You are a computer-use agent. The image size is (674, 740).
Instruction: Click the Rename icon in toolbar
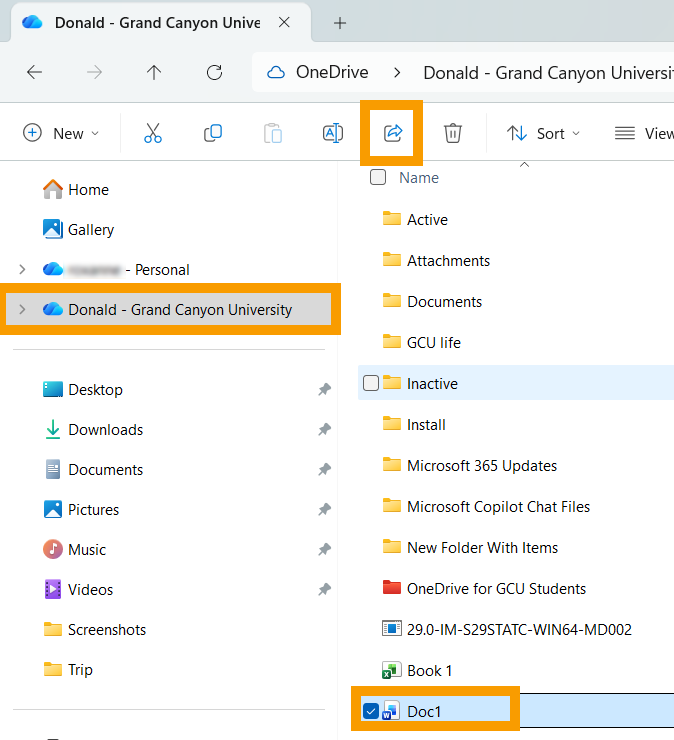332,133
